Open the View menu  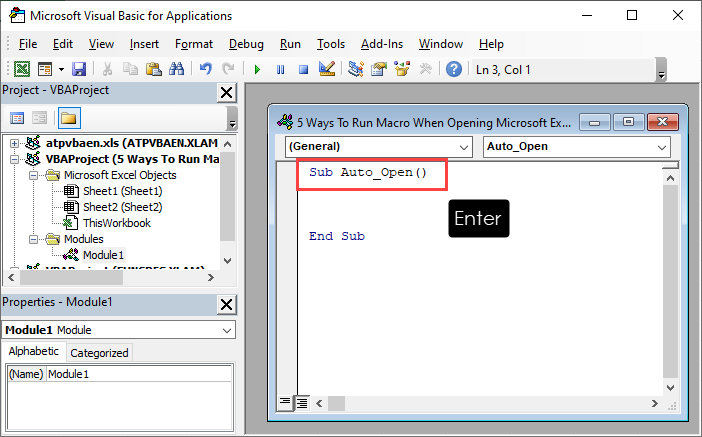(x=101, y=44)
